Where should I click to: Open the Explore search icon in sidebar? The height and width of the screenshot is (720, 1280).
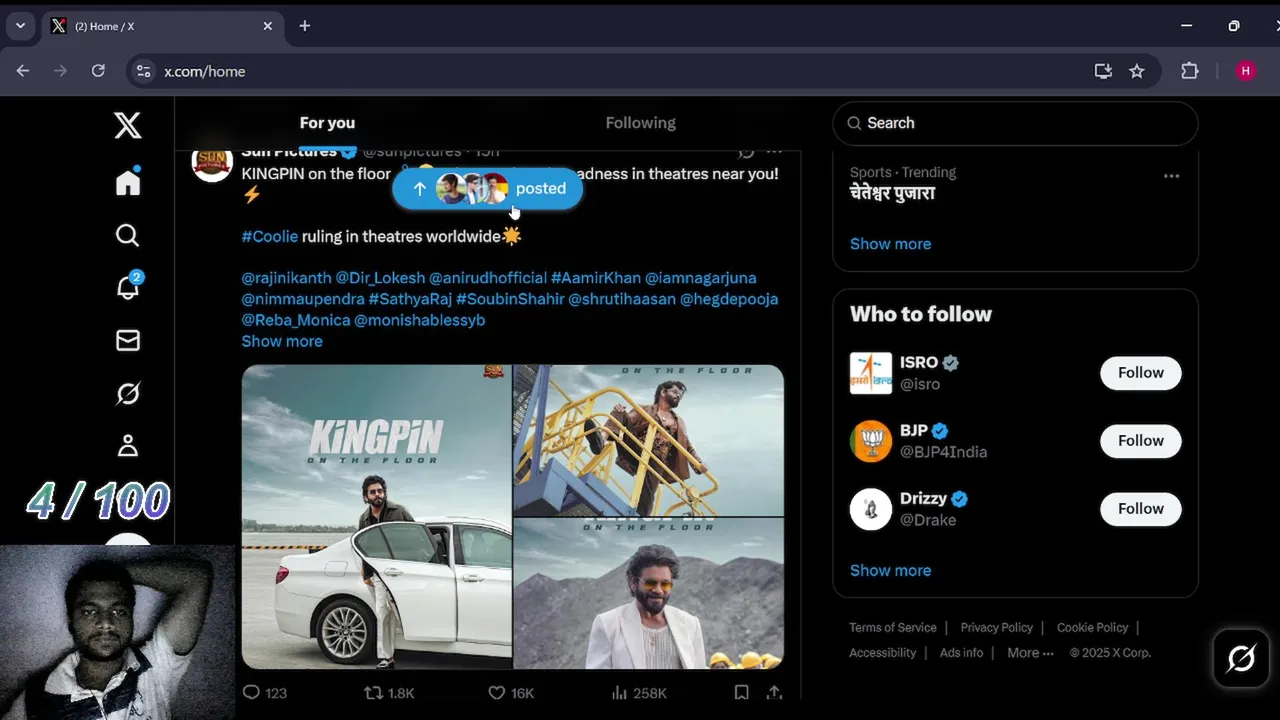[128, 235]
